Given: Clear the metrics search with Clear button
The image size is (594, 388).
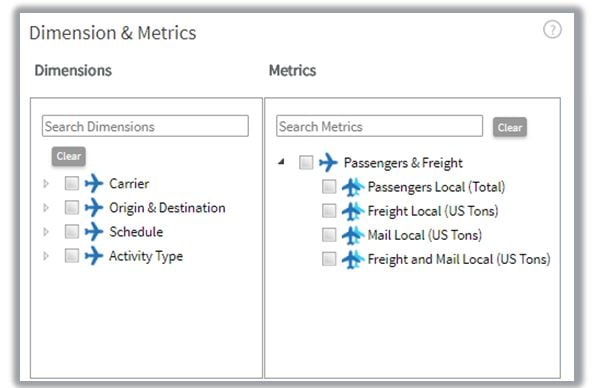Looking at the screenshot, I should (510, 127).
